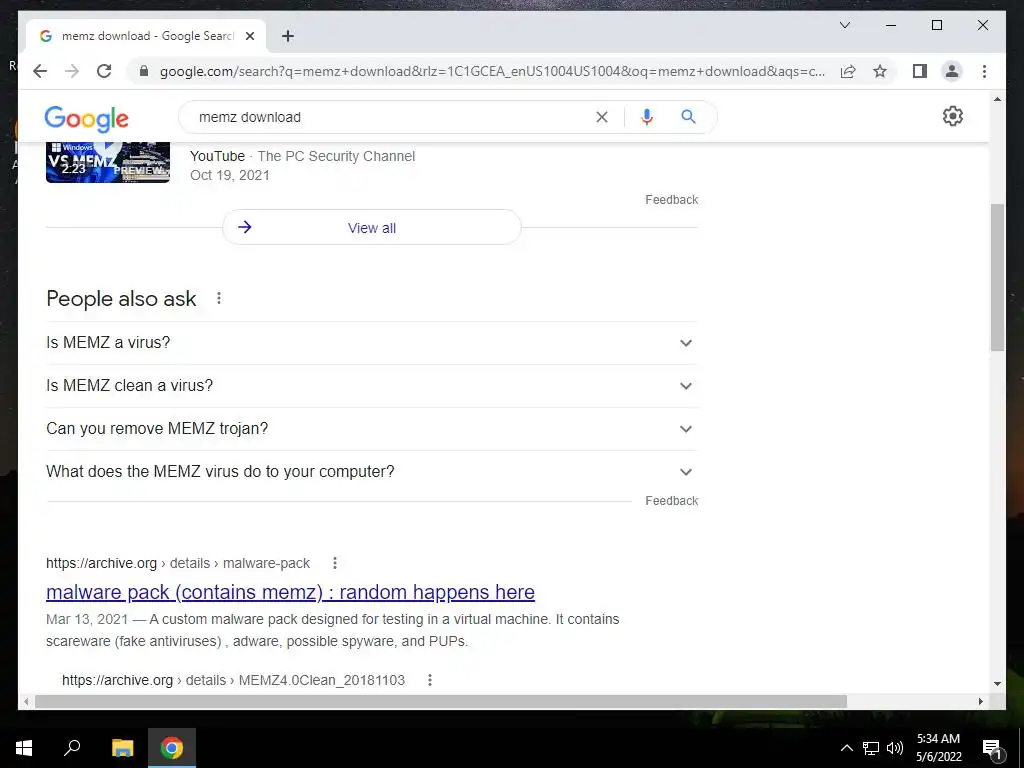The width and height of the screenshot is (1024, 768).
Task: Open File Explorer from taskbar
Action: [122, 748]
